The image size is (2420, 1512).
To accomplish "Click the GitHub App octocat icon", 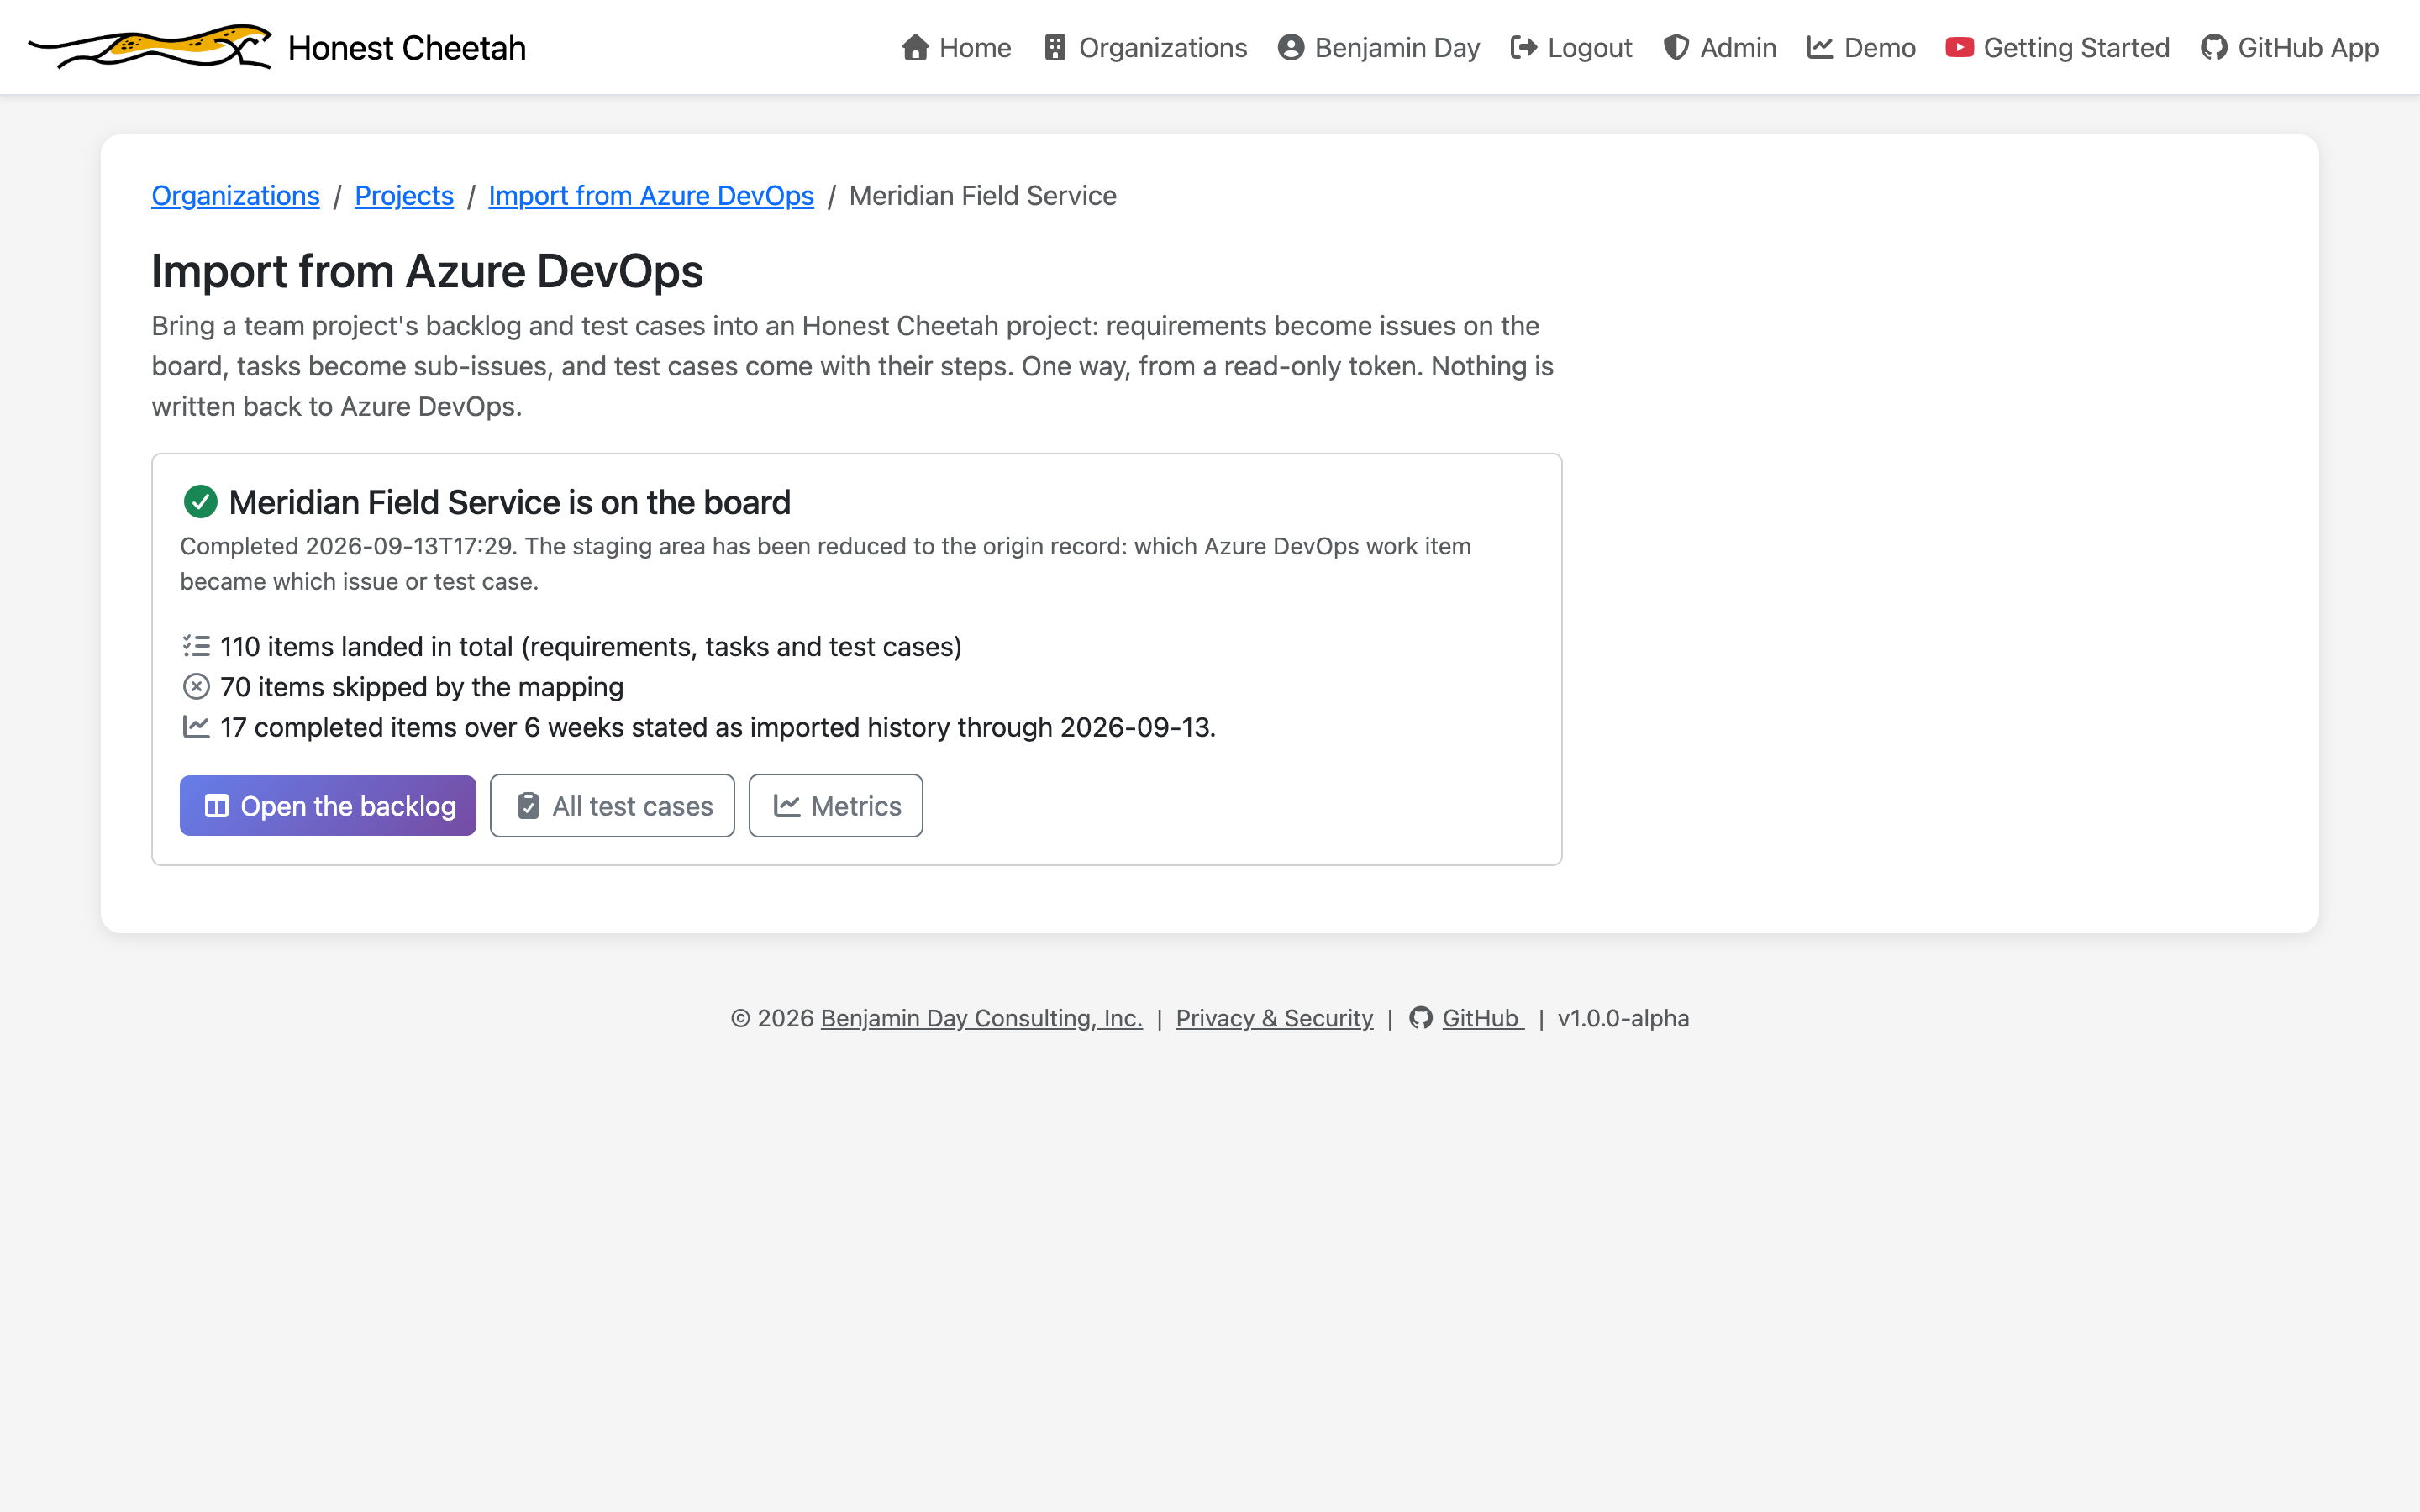I will (x=2213, y=48).
